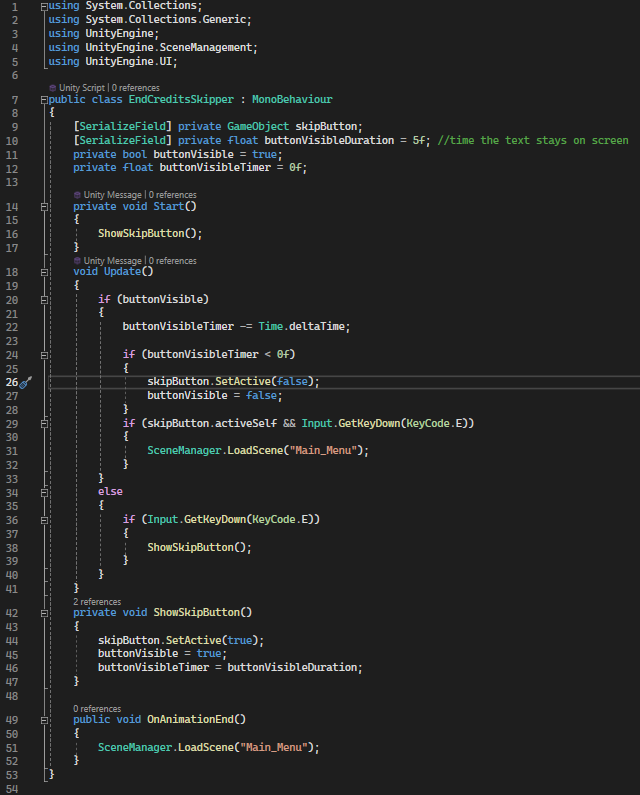Click 'buttonVisibleDuration' on line 10
The image size is (640, 795).
click(x=329, y=140)
